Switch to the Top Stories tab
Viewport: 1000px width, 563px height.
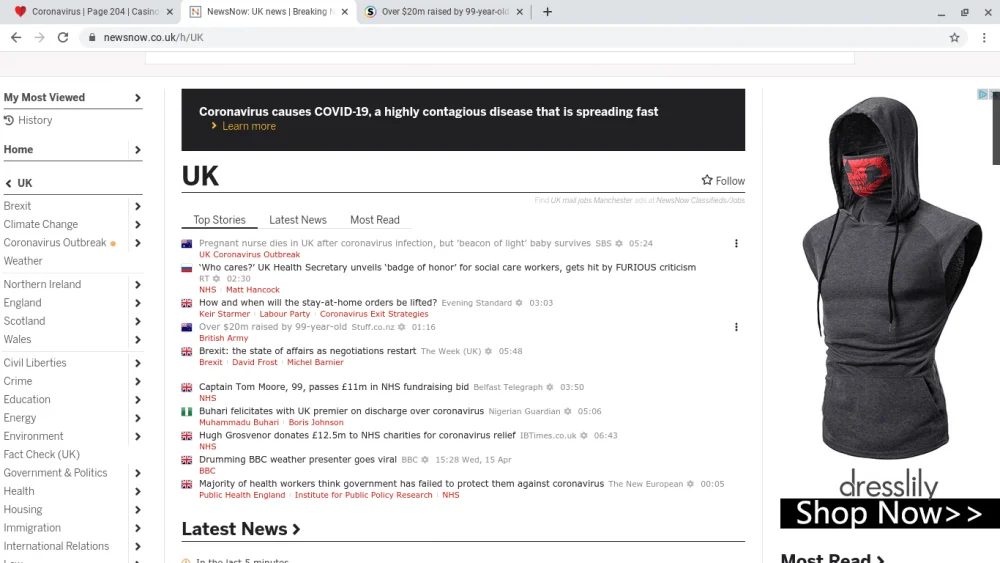(219, 220)
